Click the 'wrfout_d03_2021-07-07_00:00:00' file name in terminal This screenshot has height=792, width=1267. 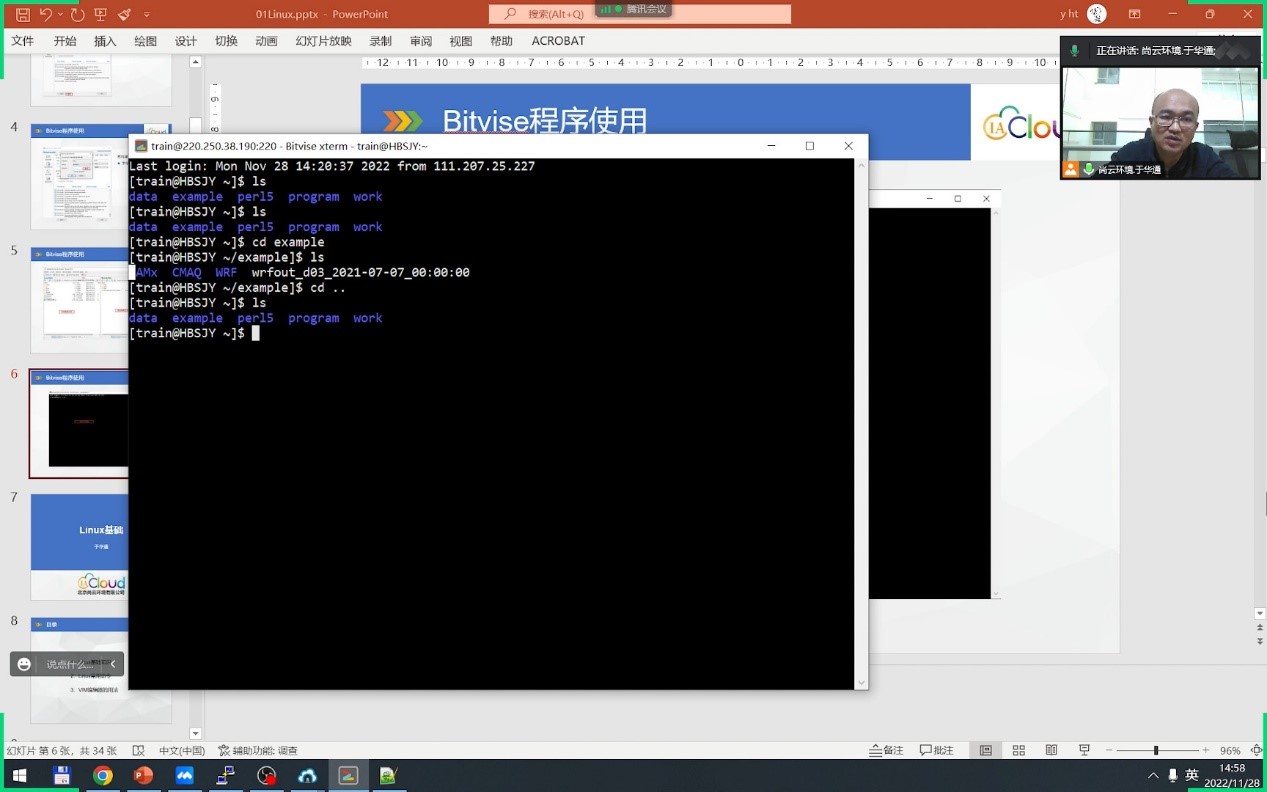pos(360,273)
